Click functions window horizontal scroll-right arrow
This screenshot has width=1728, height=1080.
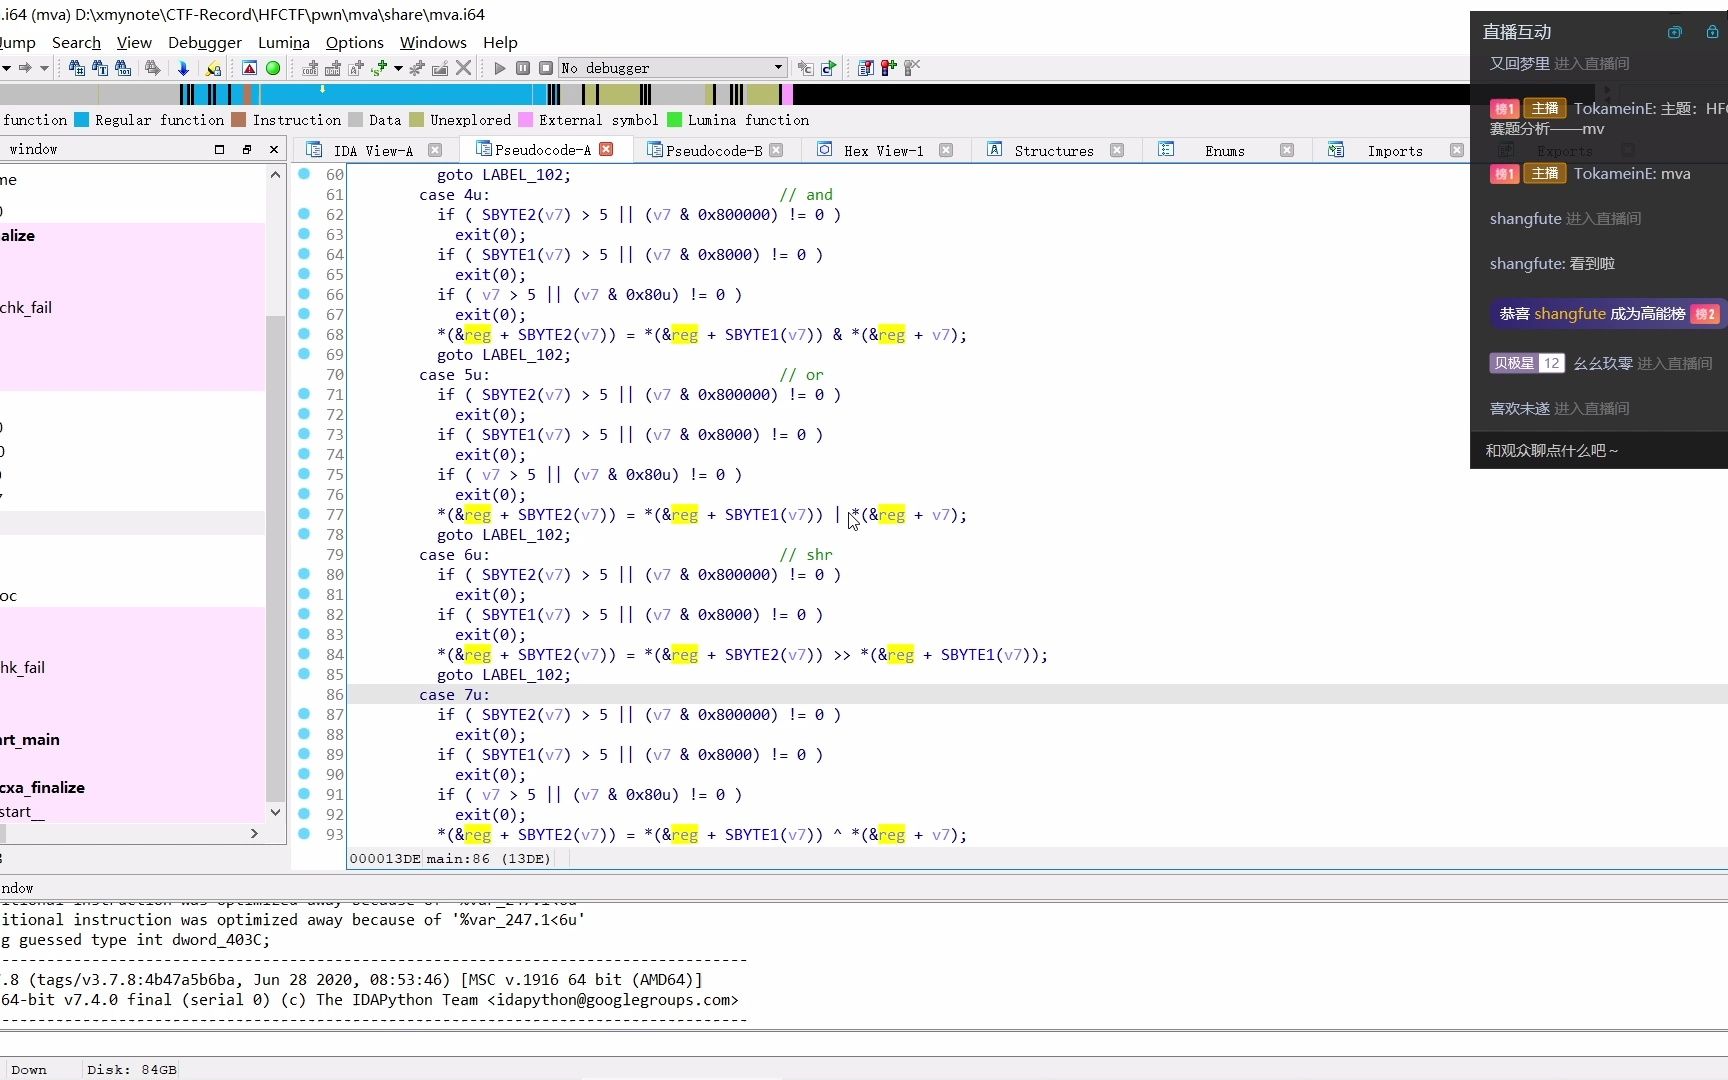point(254,833)
